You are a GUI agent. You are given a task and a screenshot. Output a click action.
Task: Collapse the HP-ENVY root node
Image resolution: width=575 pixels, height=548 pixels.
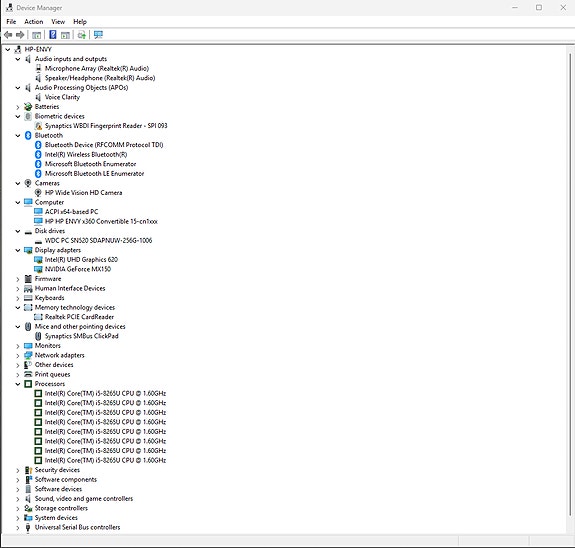point(8,49)
